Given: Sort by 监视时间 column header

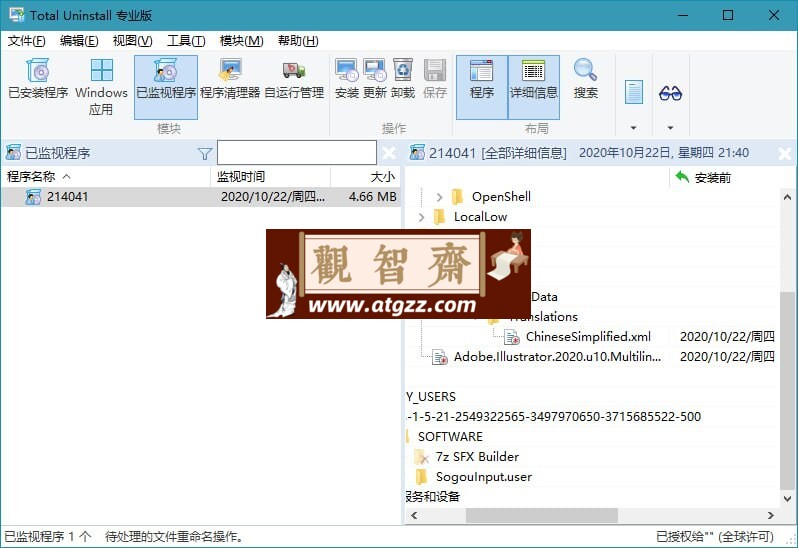Looking at the screenshot, I should (270, 177).
